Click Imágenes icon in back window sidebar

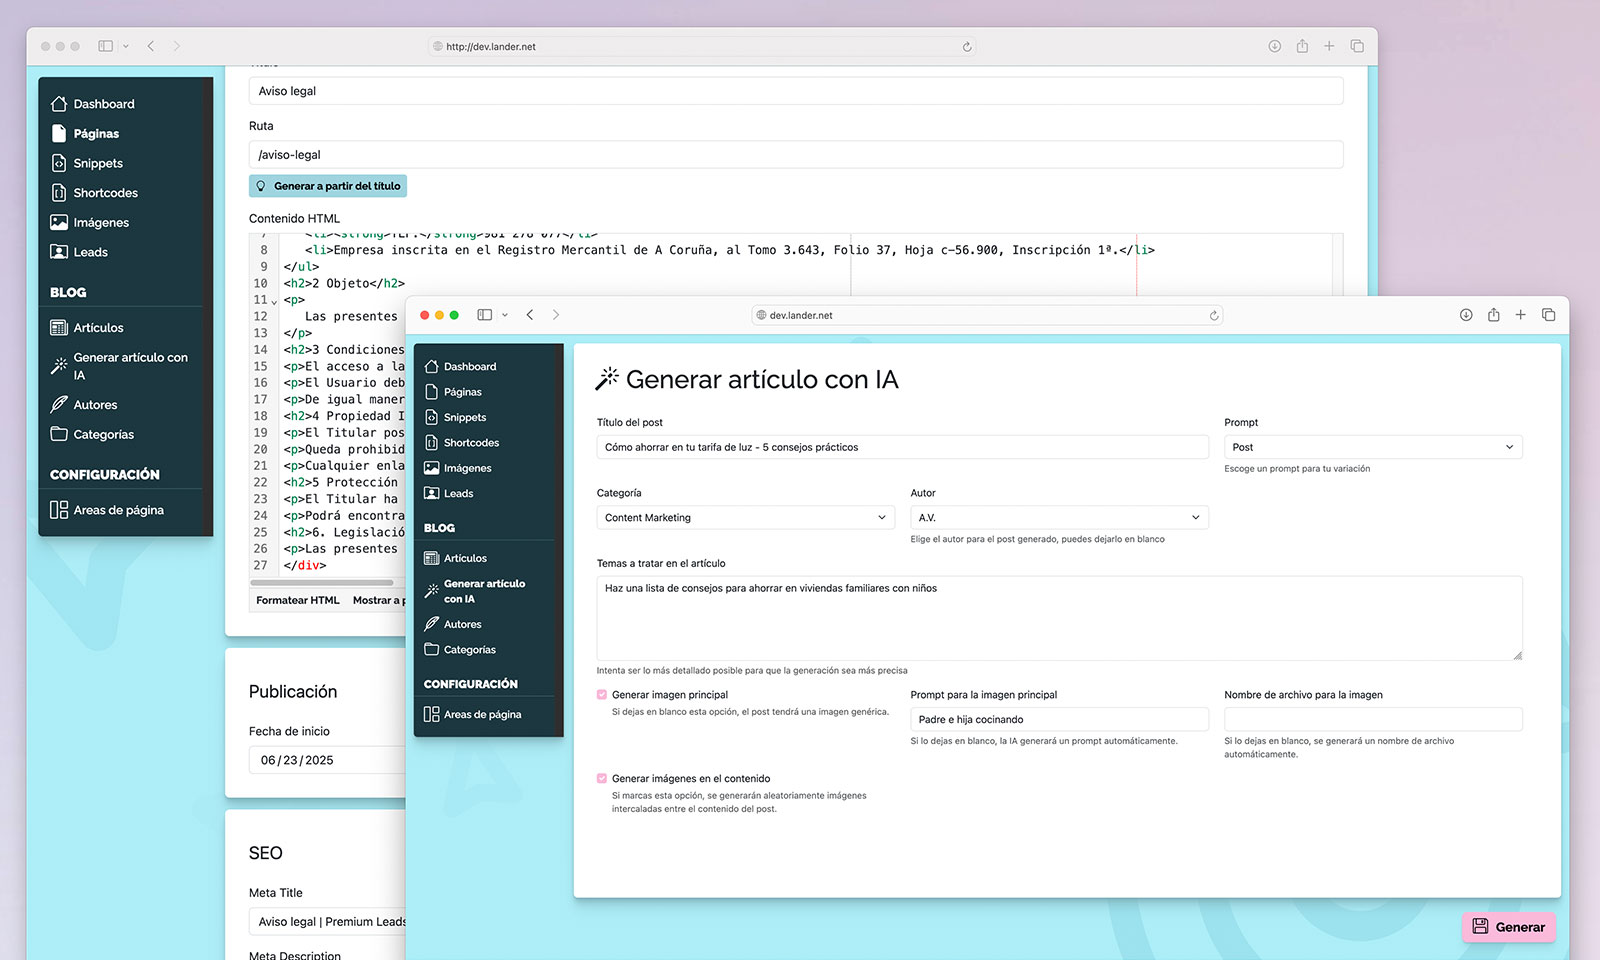click(59, 223)
